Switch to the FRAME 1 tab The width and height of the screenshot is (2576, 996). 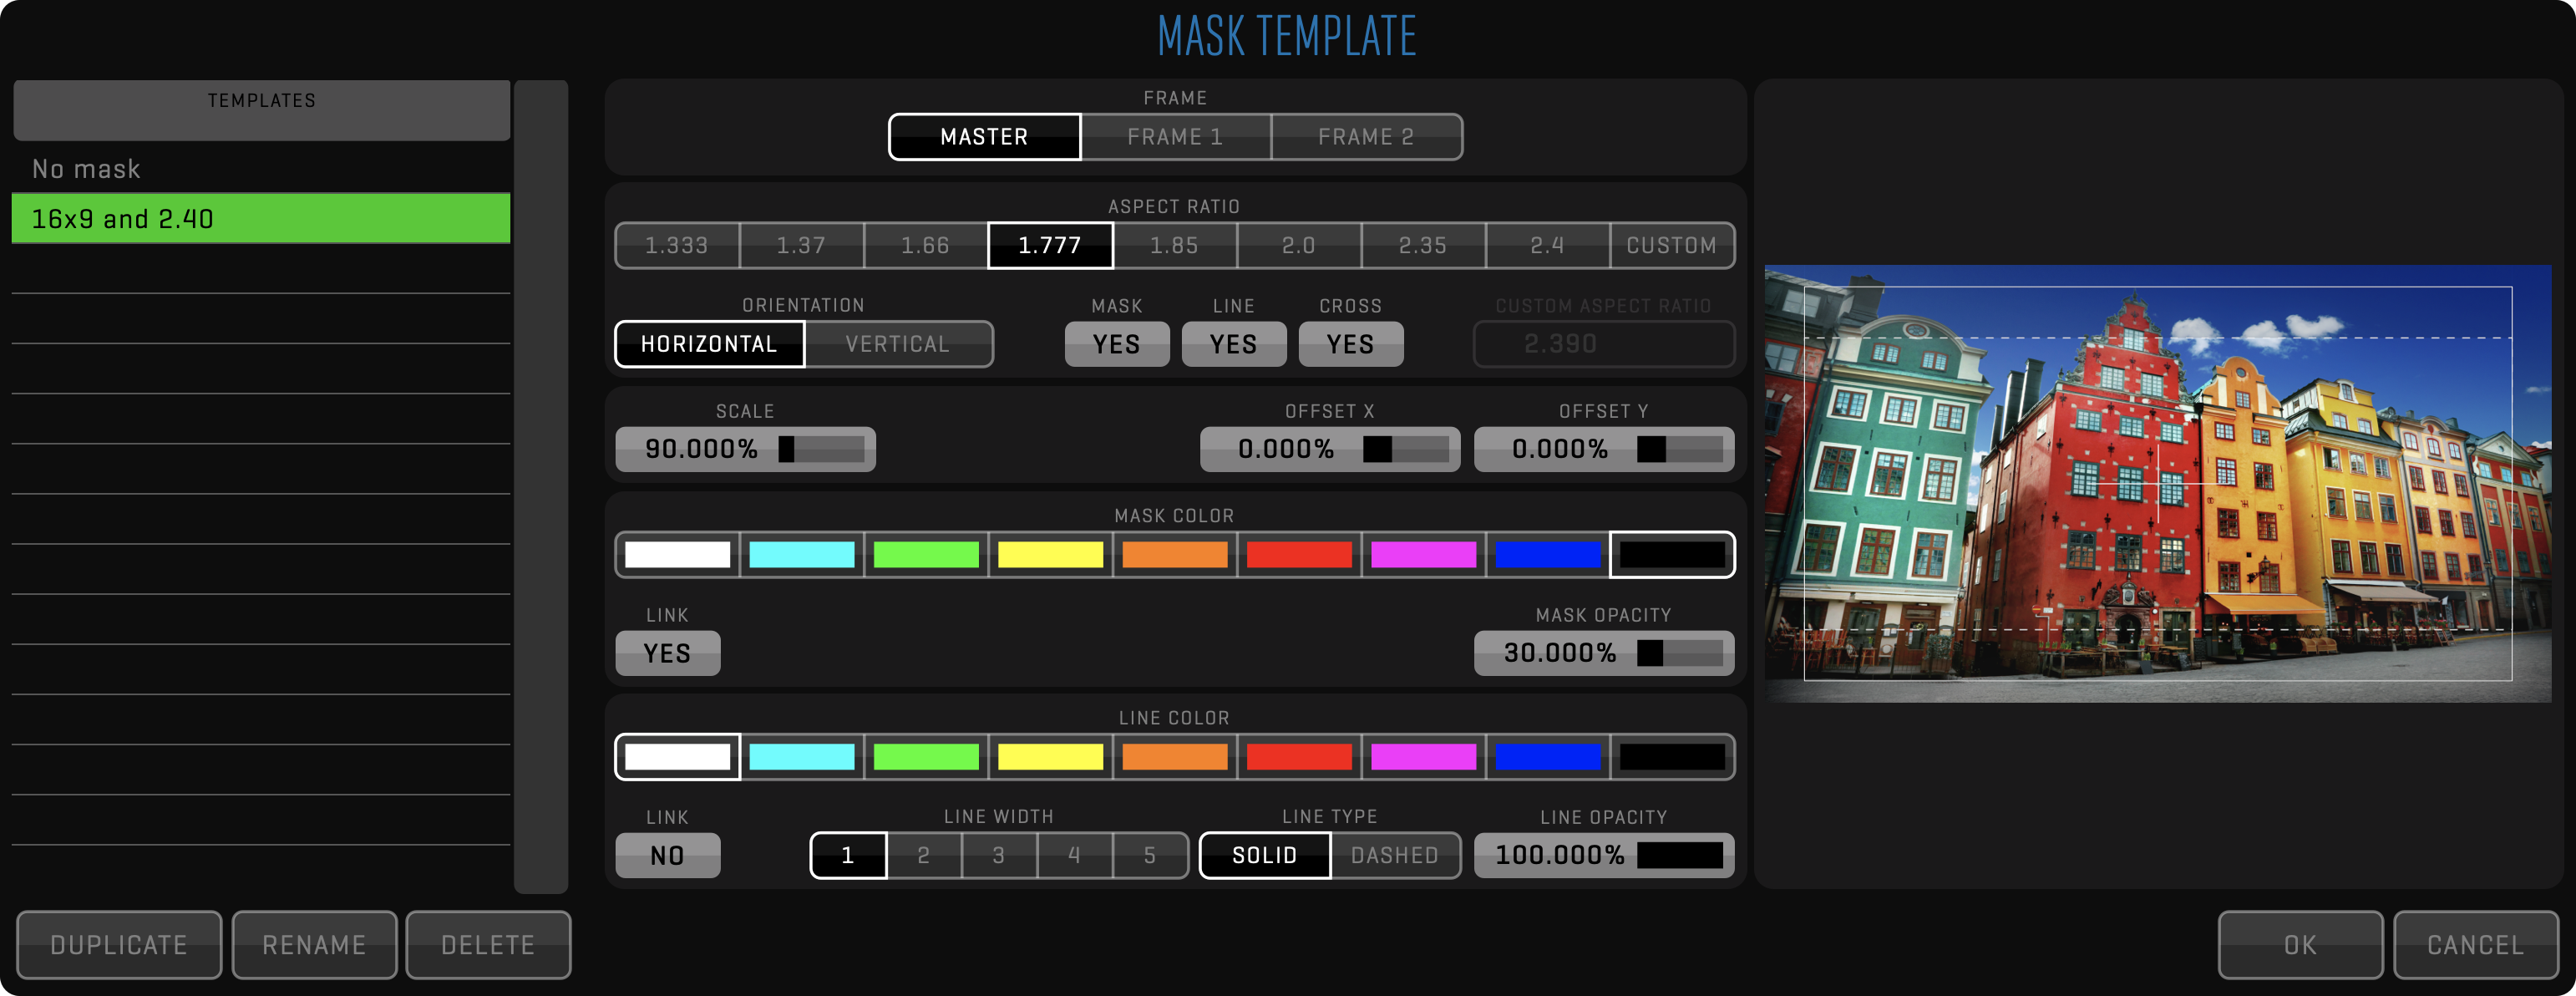[1175, 137]
